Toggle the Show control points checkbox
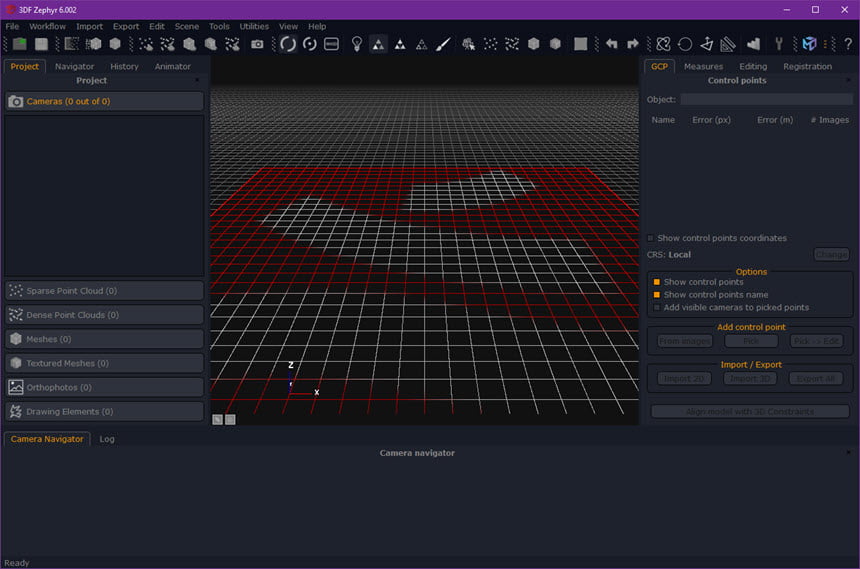 coord(657,282)
